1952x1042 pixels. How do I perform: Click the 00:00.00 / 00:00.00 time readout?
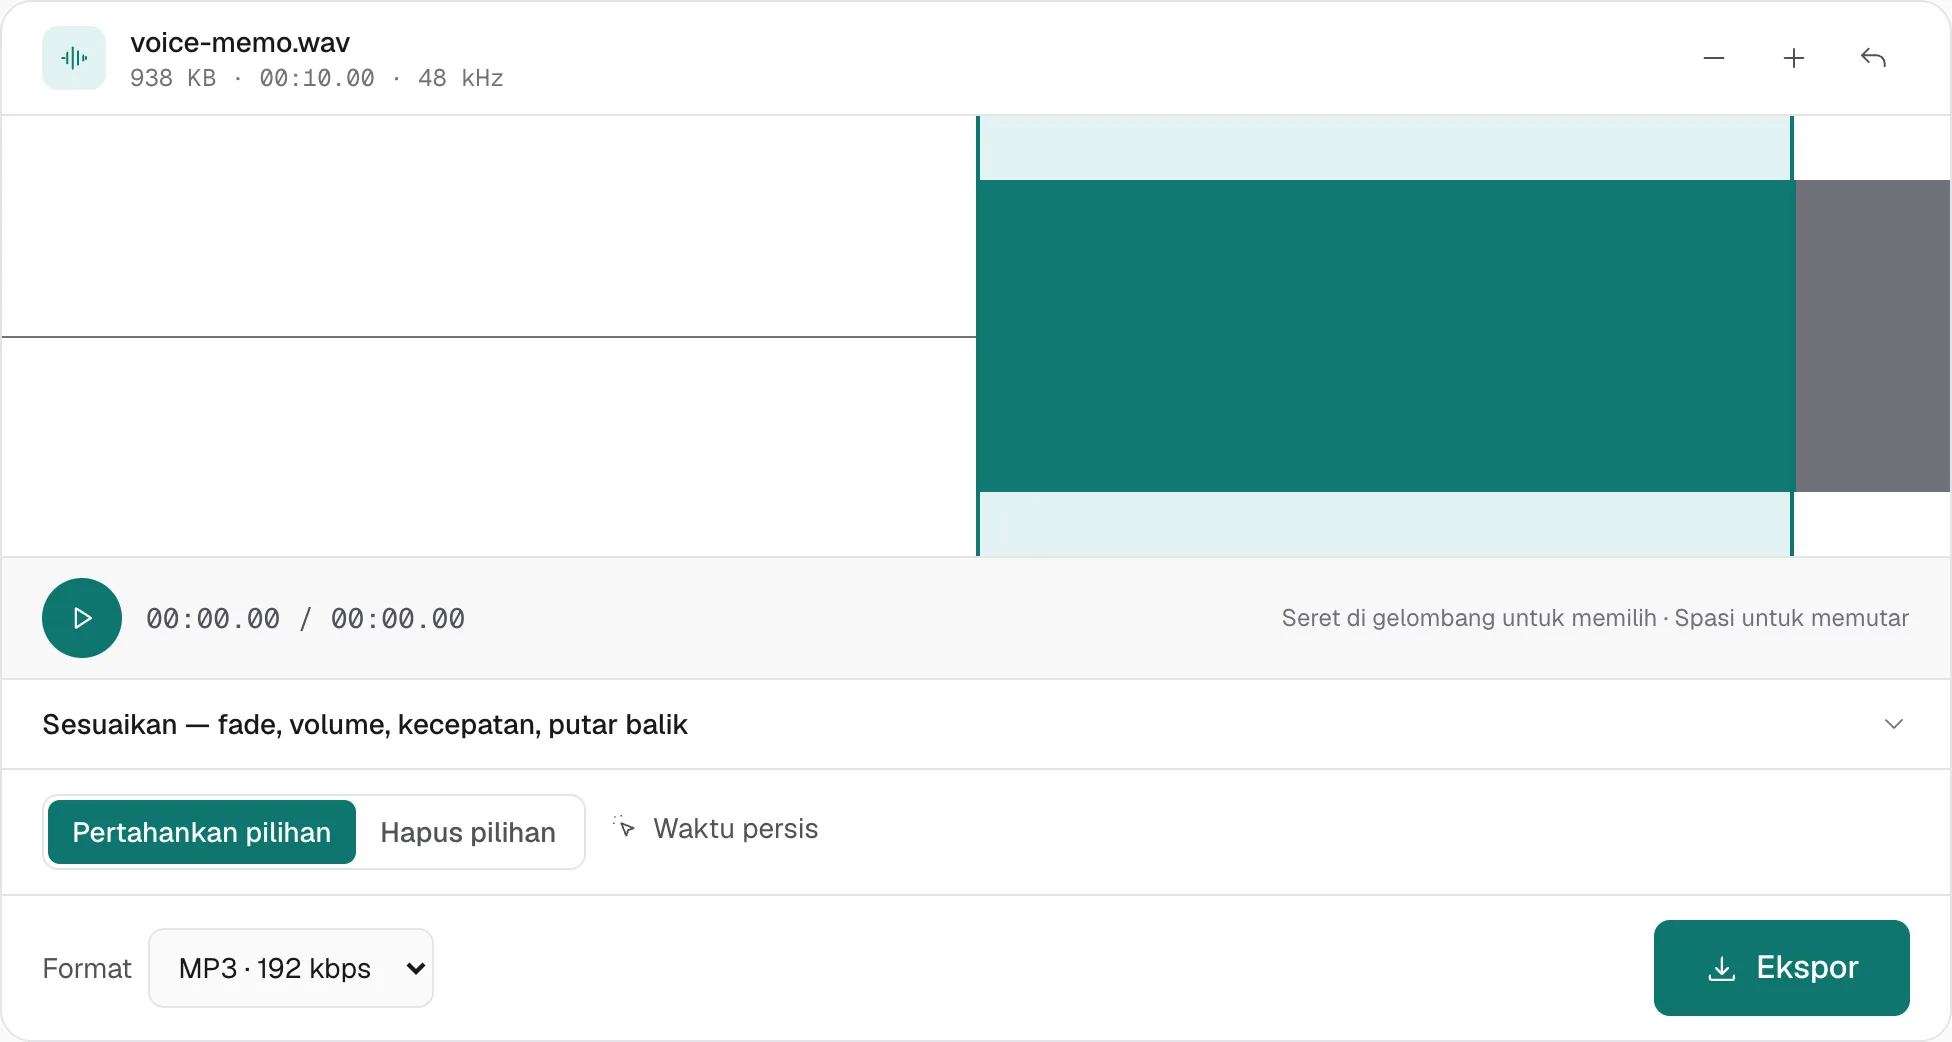[x=305, y=618]
